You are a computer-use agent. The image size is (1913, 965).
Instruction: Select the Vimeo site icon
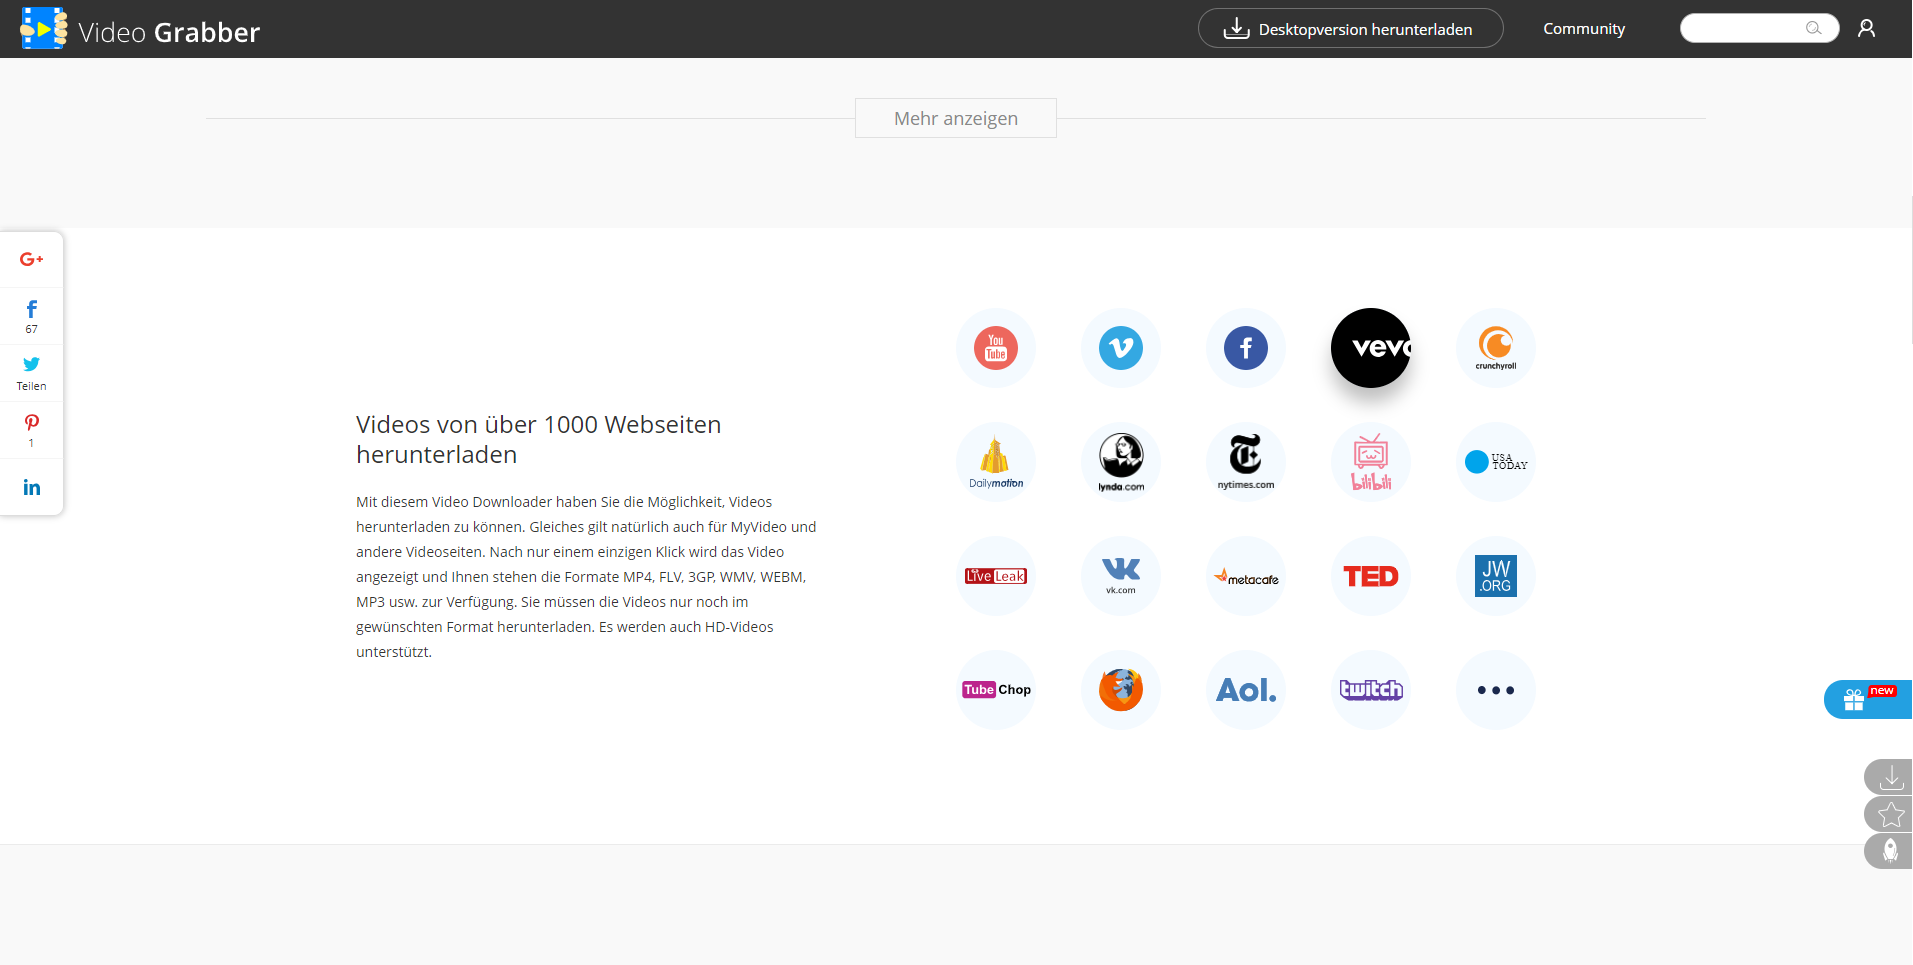(x=1121, y=348)
